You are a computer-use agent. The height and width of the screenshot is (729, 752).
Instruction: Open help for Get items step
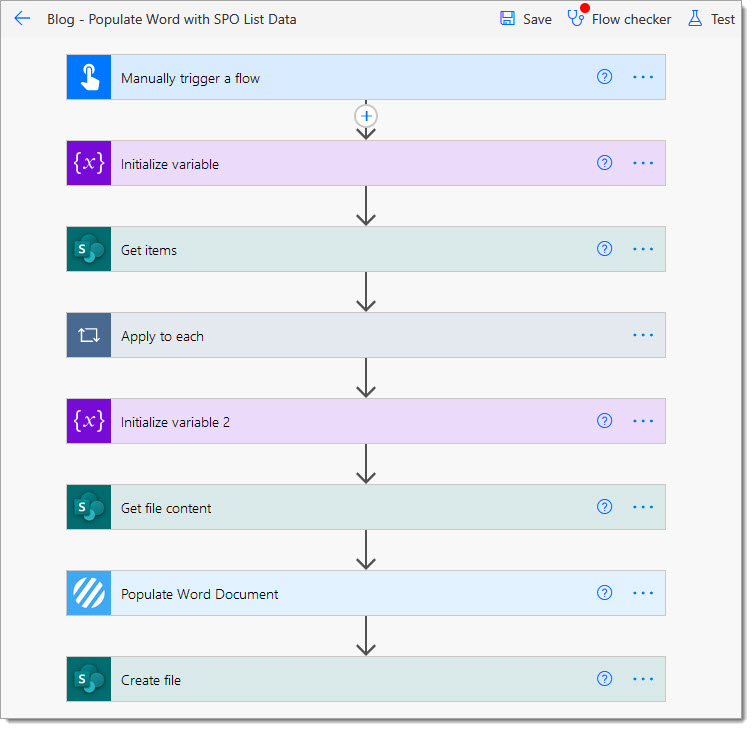[x=604, y=248]
